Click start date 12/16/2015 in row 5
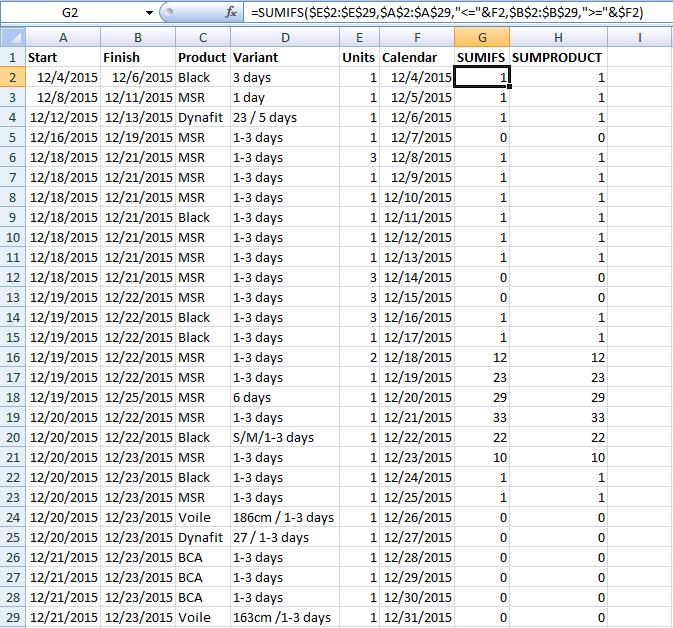Viewport: 673px width, 628px height. [63, 137]
